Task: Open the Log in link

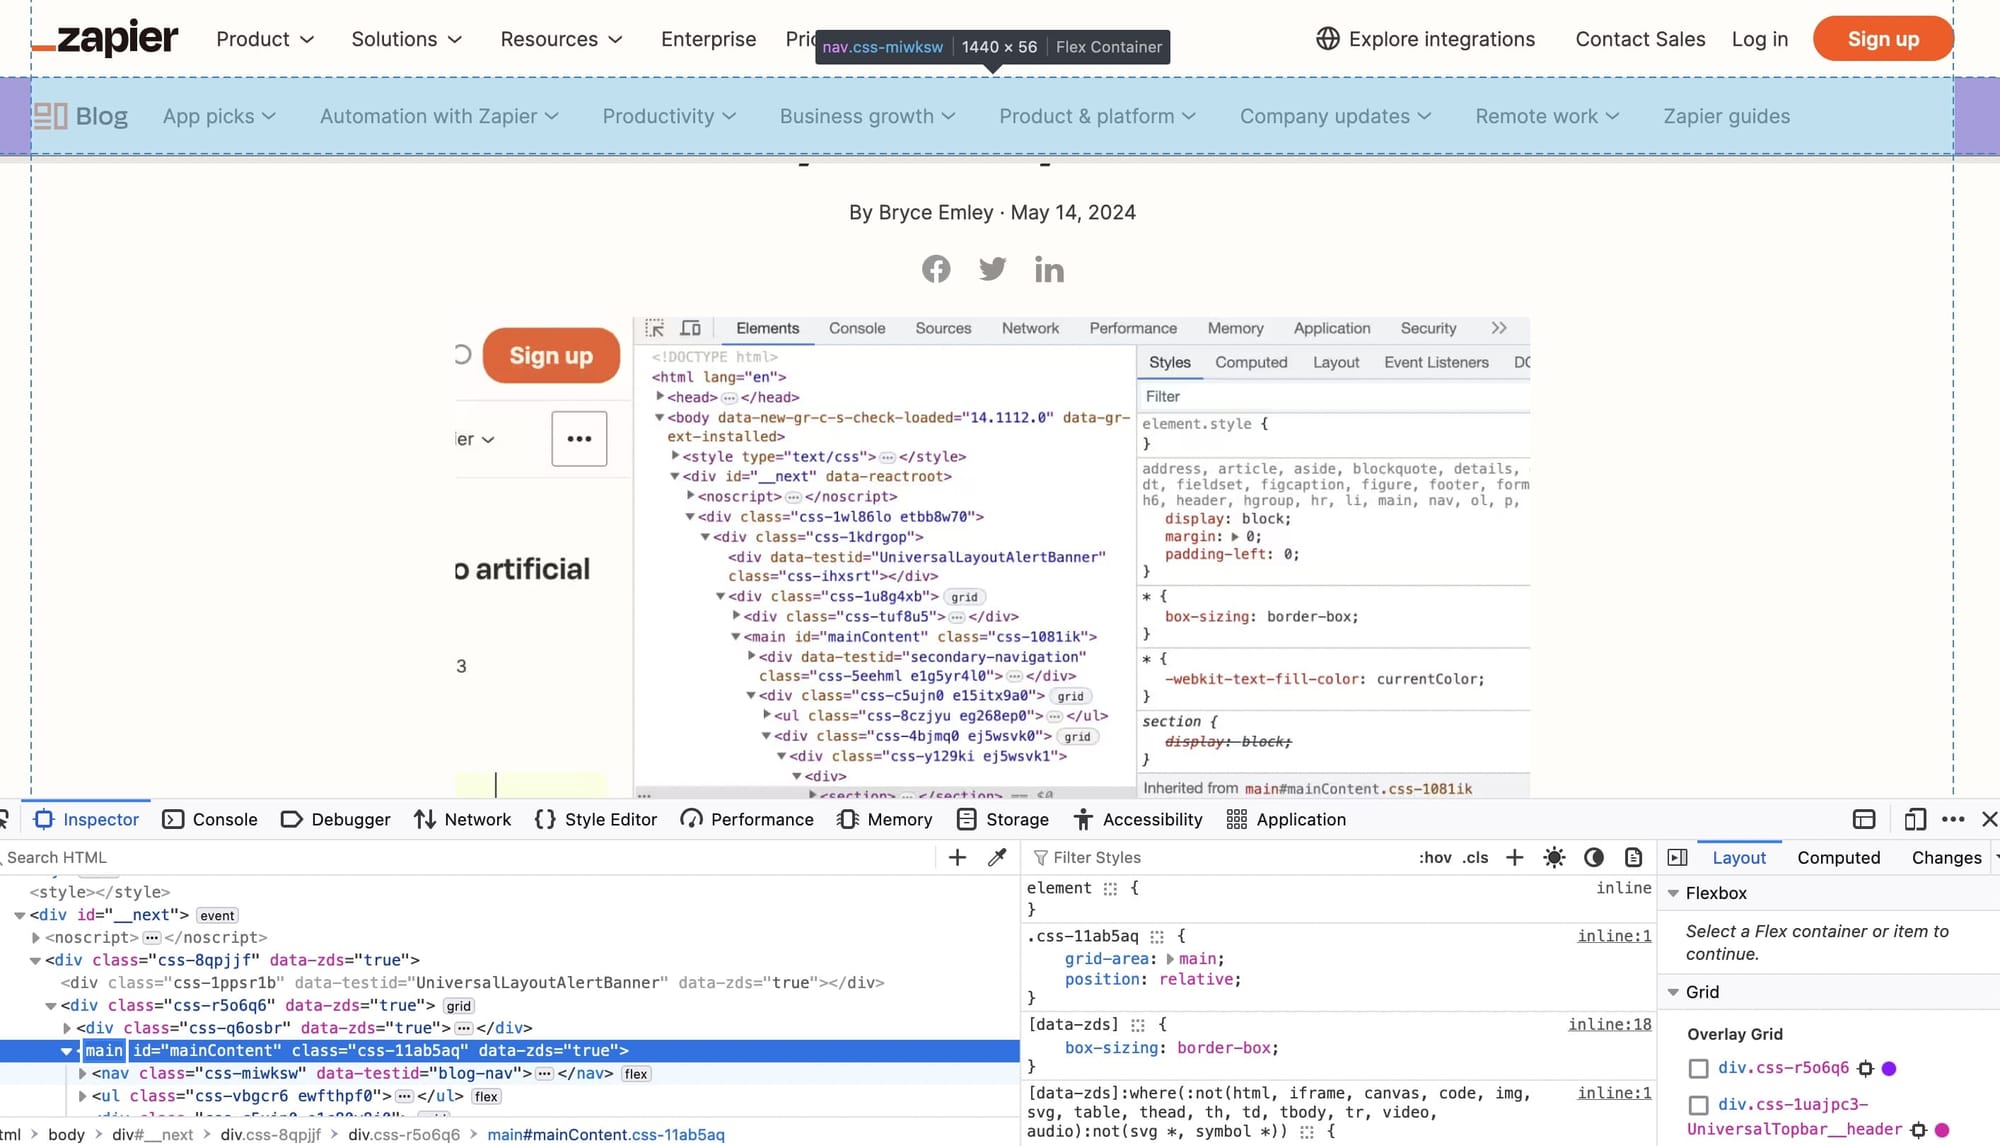Action: 1760,39
